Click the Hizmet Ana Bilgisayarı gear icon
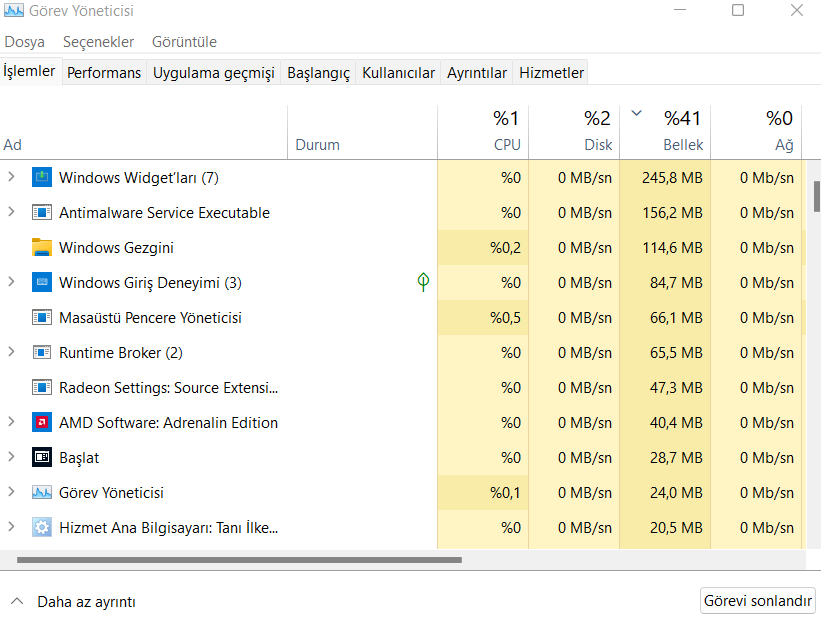The width and height of the screenshot is (821, 622). click(x=41, y=528)
